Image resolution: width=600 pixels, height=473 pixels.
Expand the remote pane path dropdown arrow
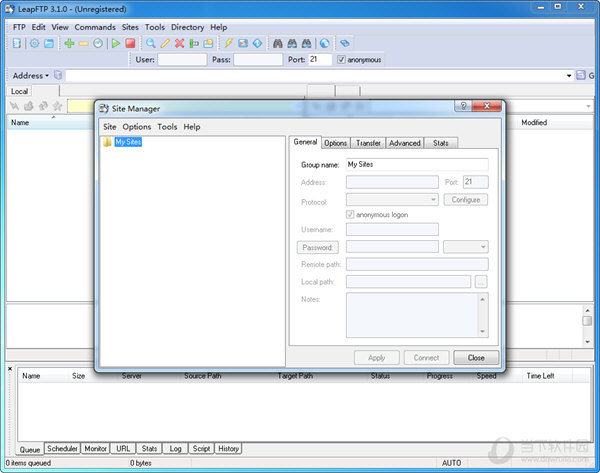tap(588, 106)
